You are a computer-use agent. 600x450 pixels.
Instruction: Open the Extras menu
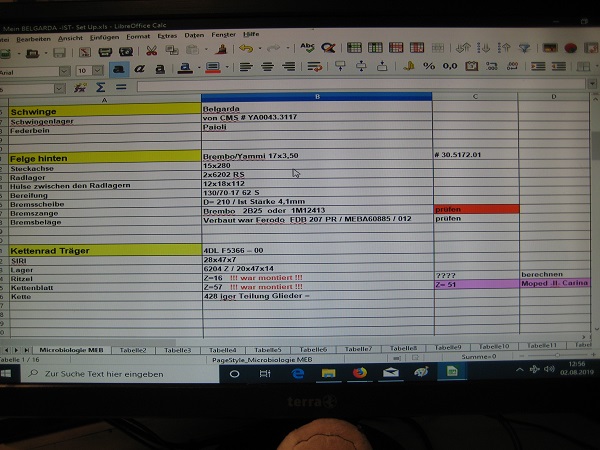pyautogui.click(x=167, y=36)
